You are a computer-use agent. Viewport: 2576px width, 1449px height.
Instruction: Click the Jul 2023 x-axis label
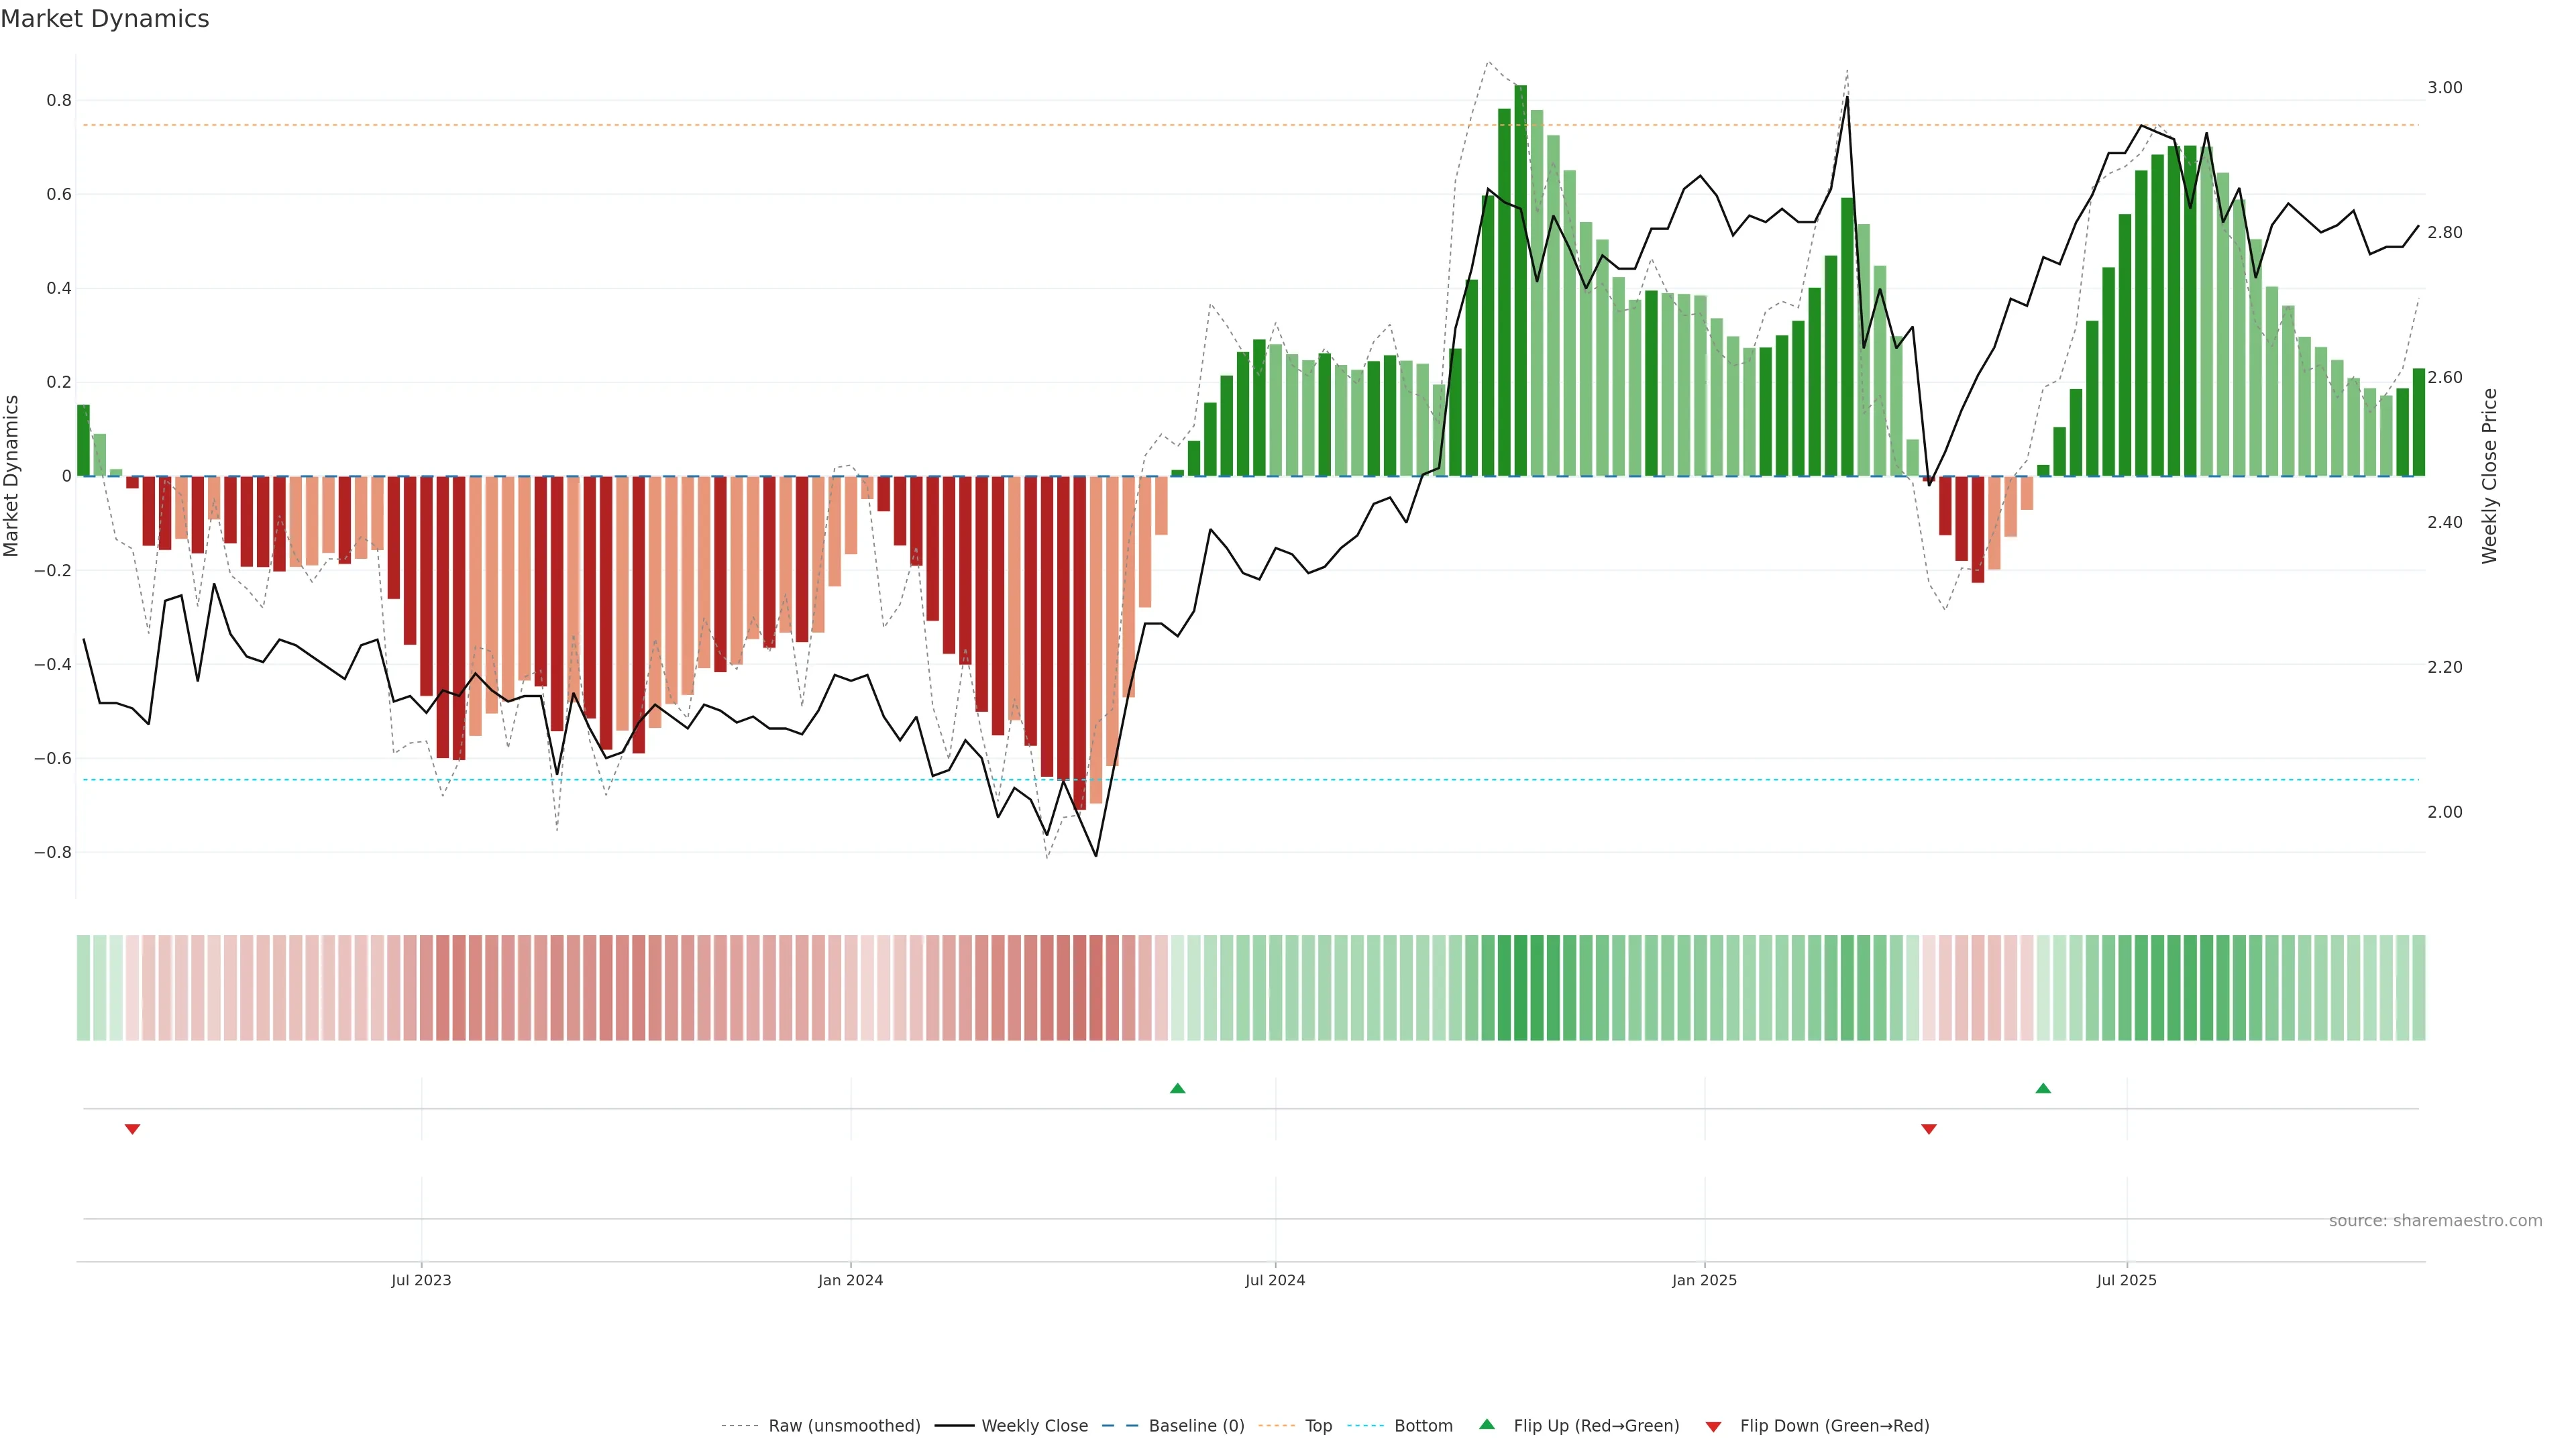point(421,1280)
